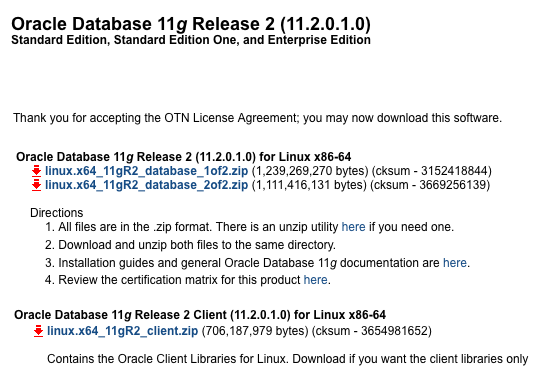The height and width of the screenshot is (377, 551).
Task: Click the OTN License Agreement thank-you sentence
Action: (258, 118)
